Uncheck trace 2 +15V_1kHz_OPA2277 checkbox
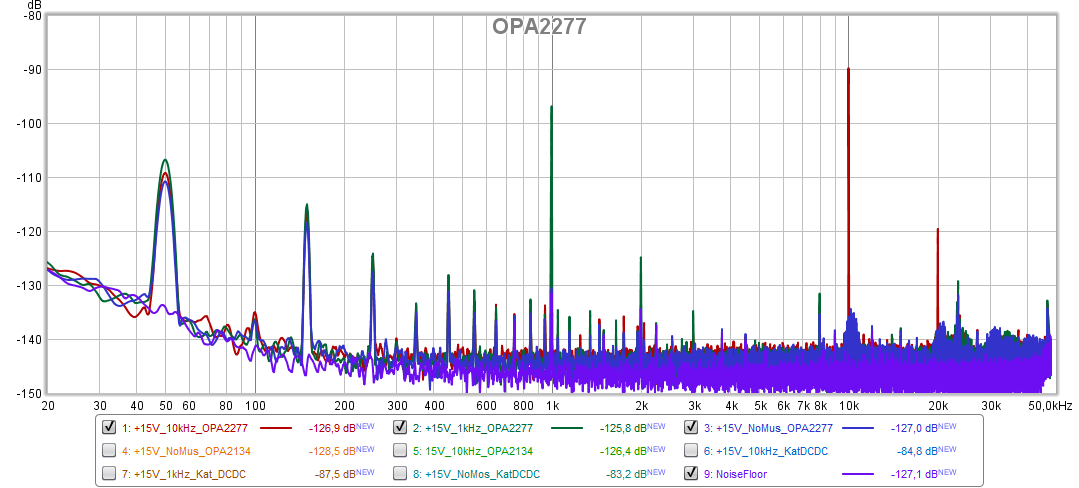Image resolution: width=1079 pixels, height=488 pixels. (x=400, y=427)
